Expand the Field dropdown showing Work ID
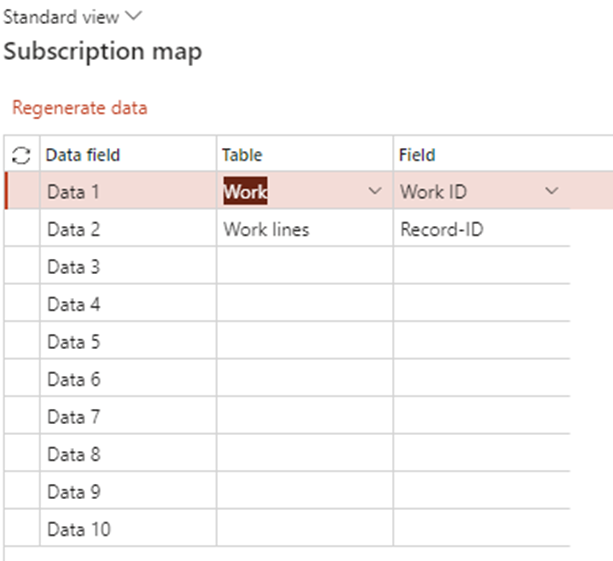Viewport: 613px width, 561px height. (552, 191)
